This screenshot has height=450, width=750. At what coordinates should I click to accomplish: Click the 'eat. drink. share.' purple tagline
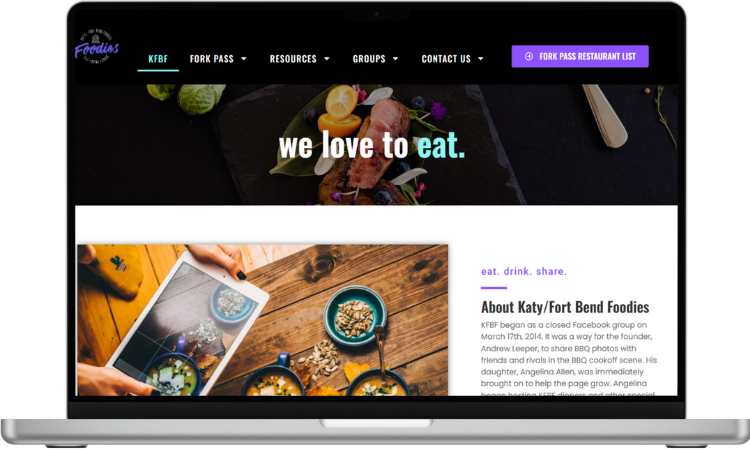coord(523,271)
